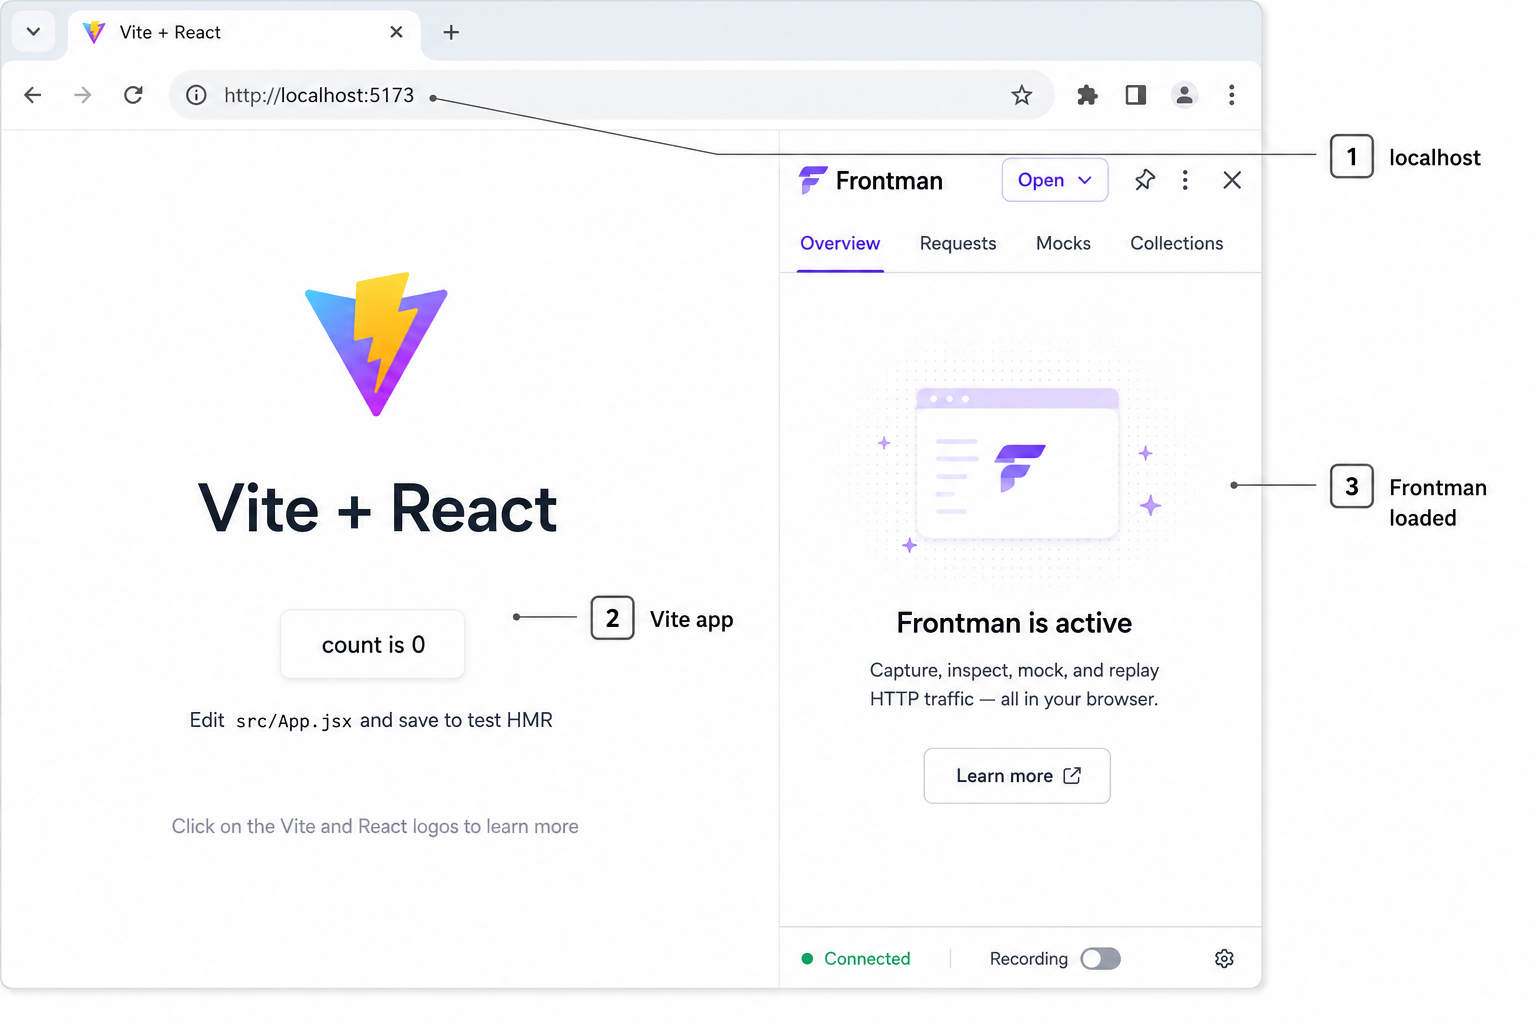Open the tab search chevron
The image size is (1536, 1024).
[33, 32]
